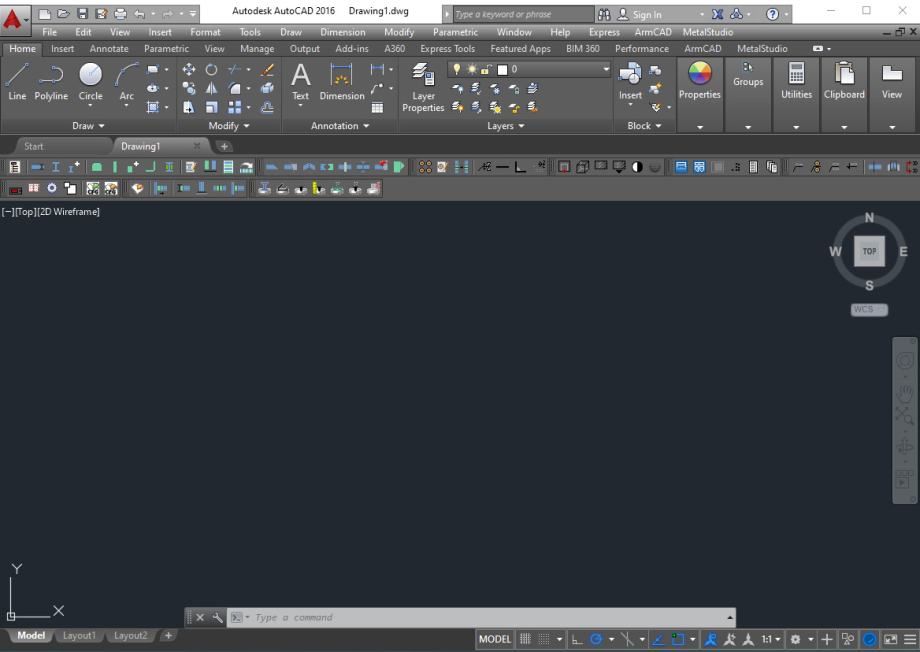The height and width of the screenshot is (652, 920).
Task: Expand the Annotation panel flyout
Action: coord(340,126)
